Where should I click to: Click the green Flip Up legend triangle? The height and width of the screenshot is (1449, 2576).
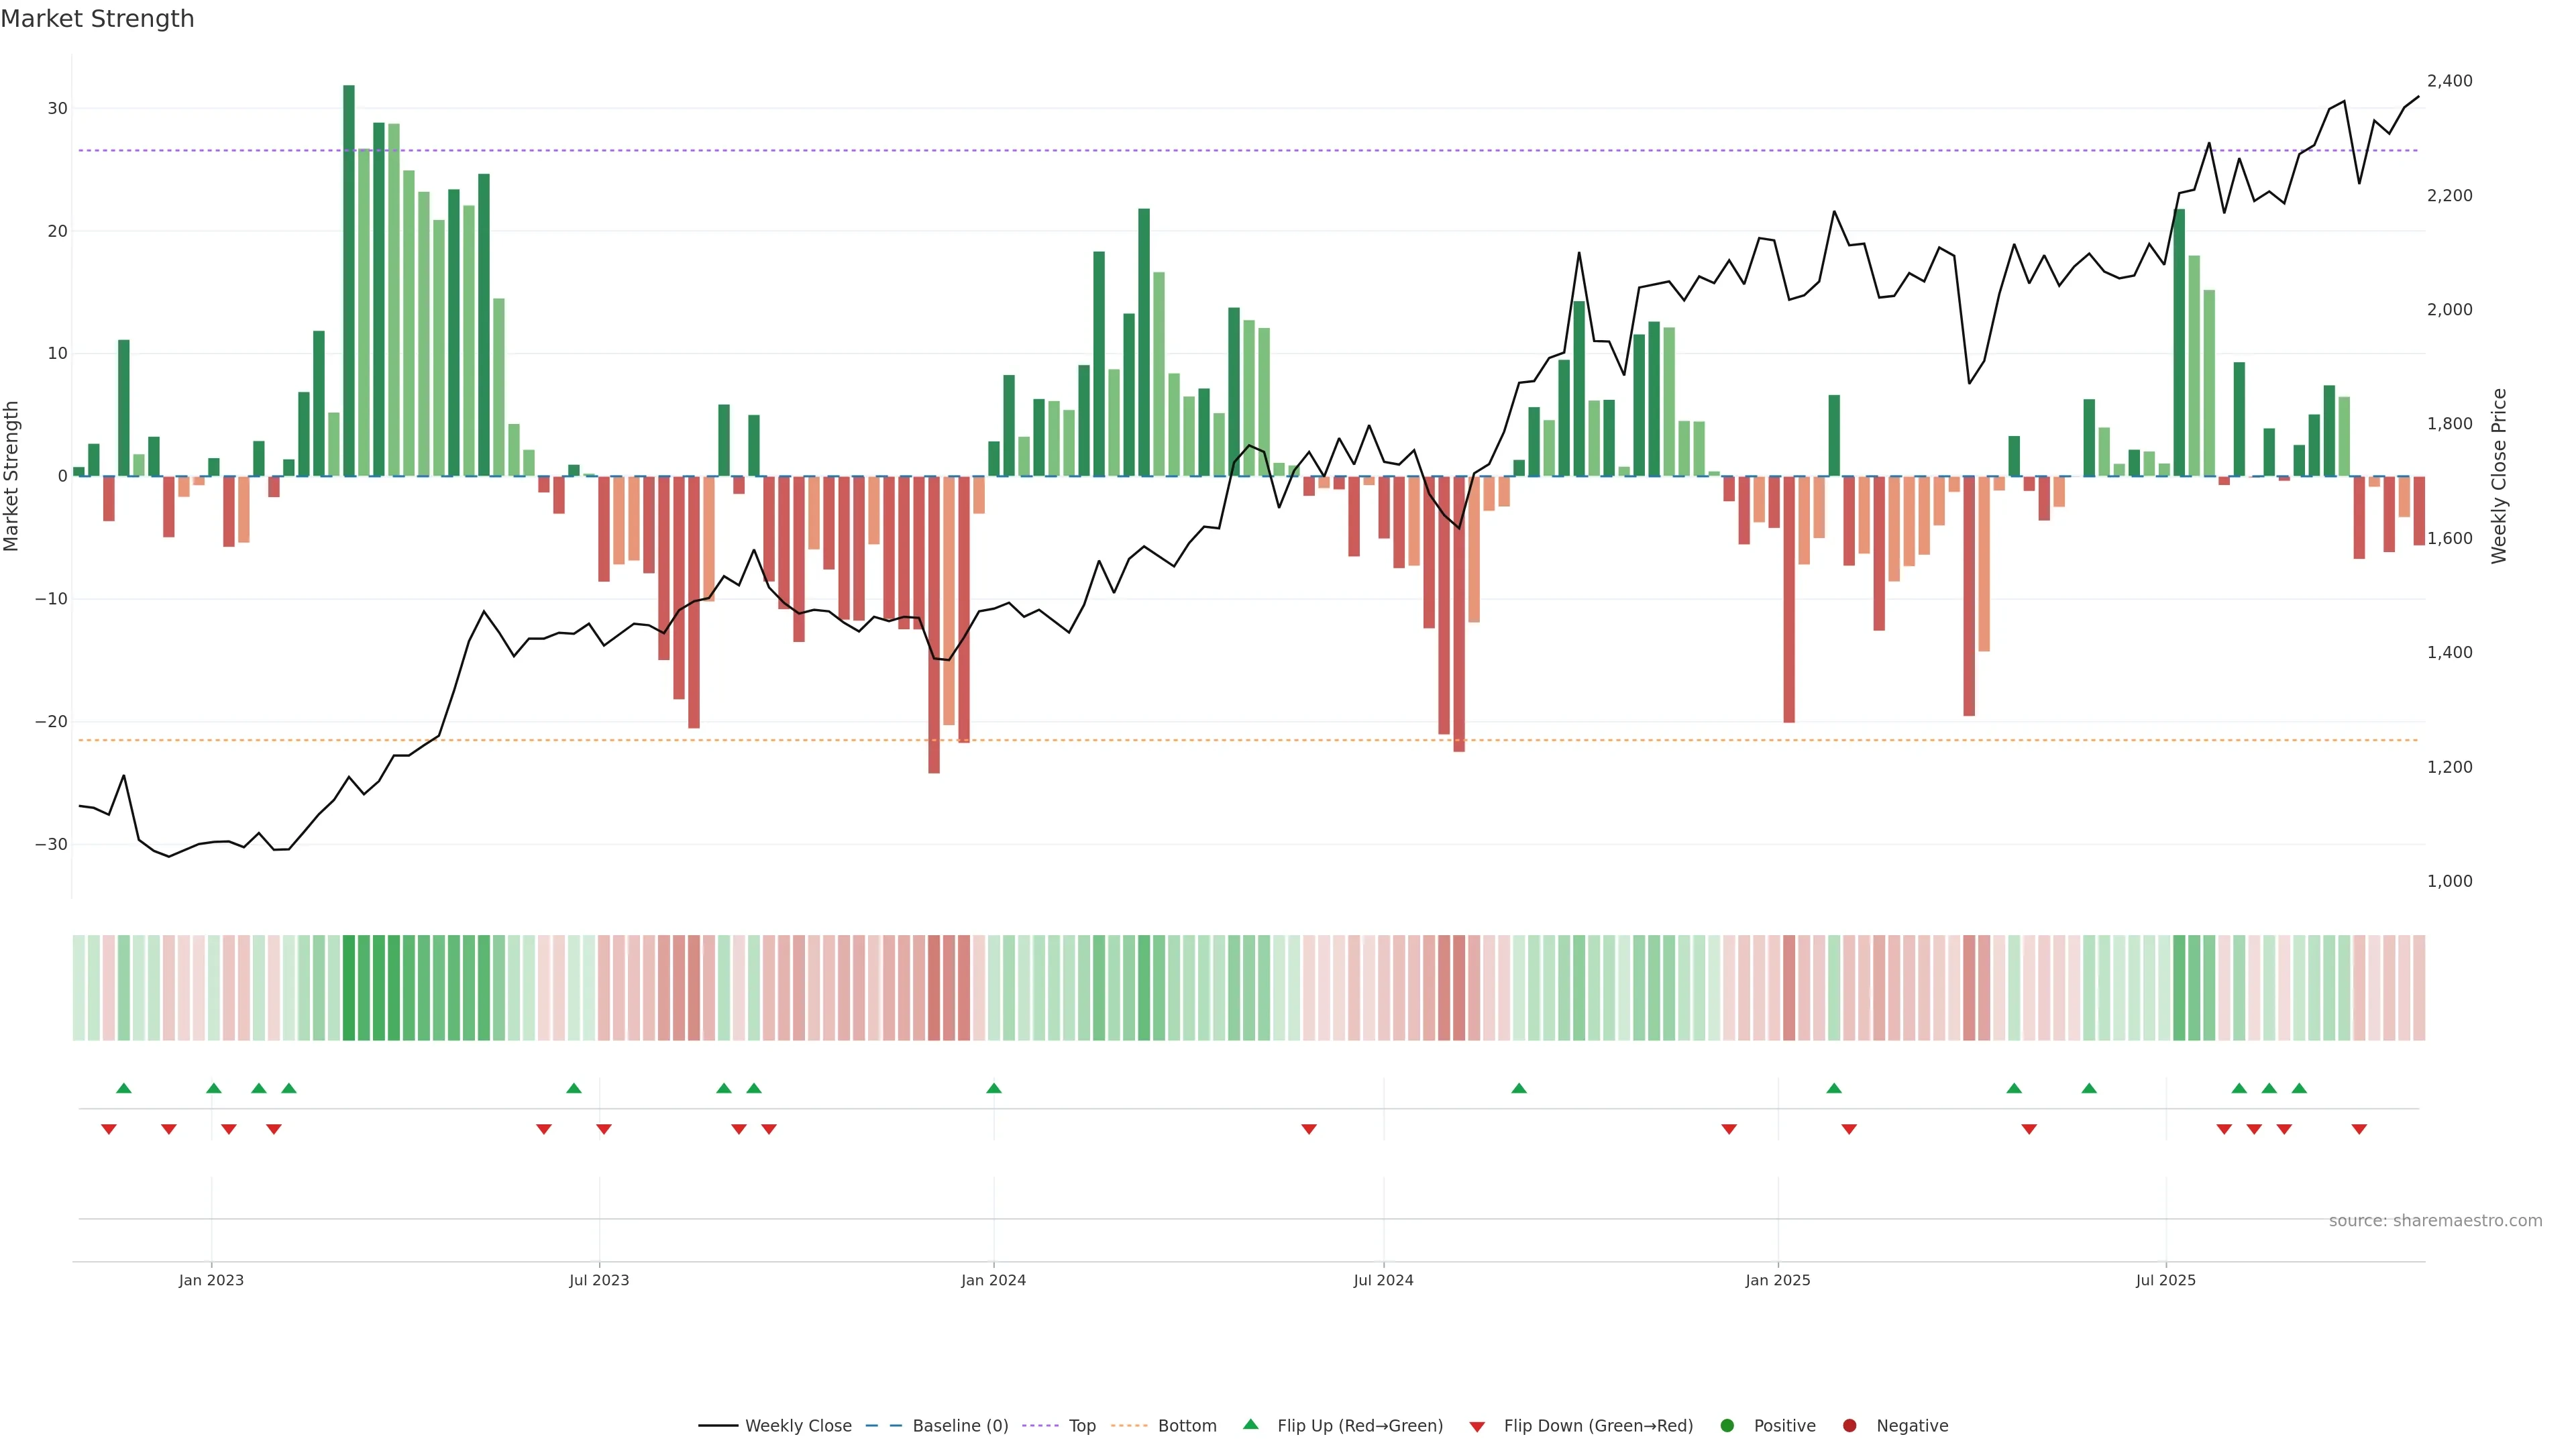[x=1250, y=1425]
